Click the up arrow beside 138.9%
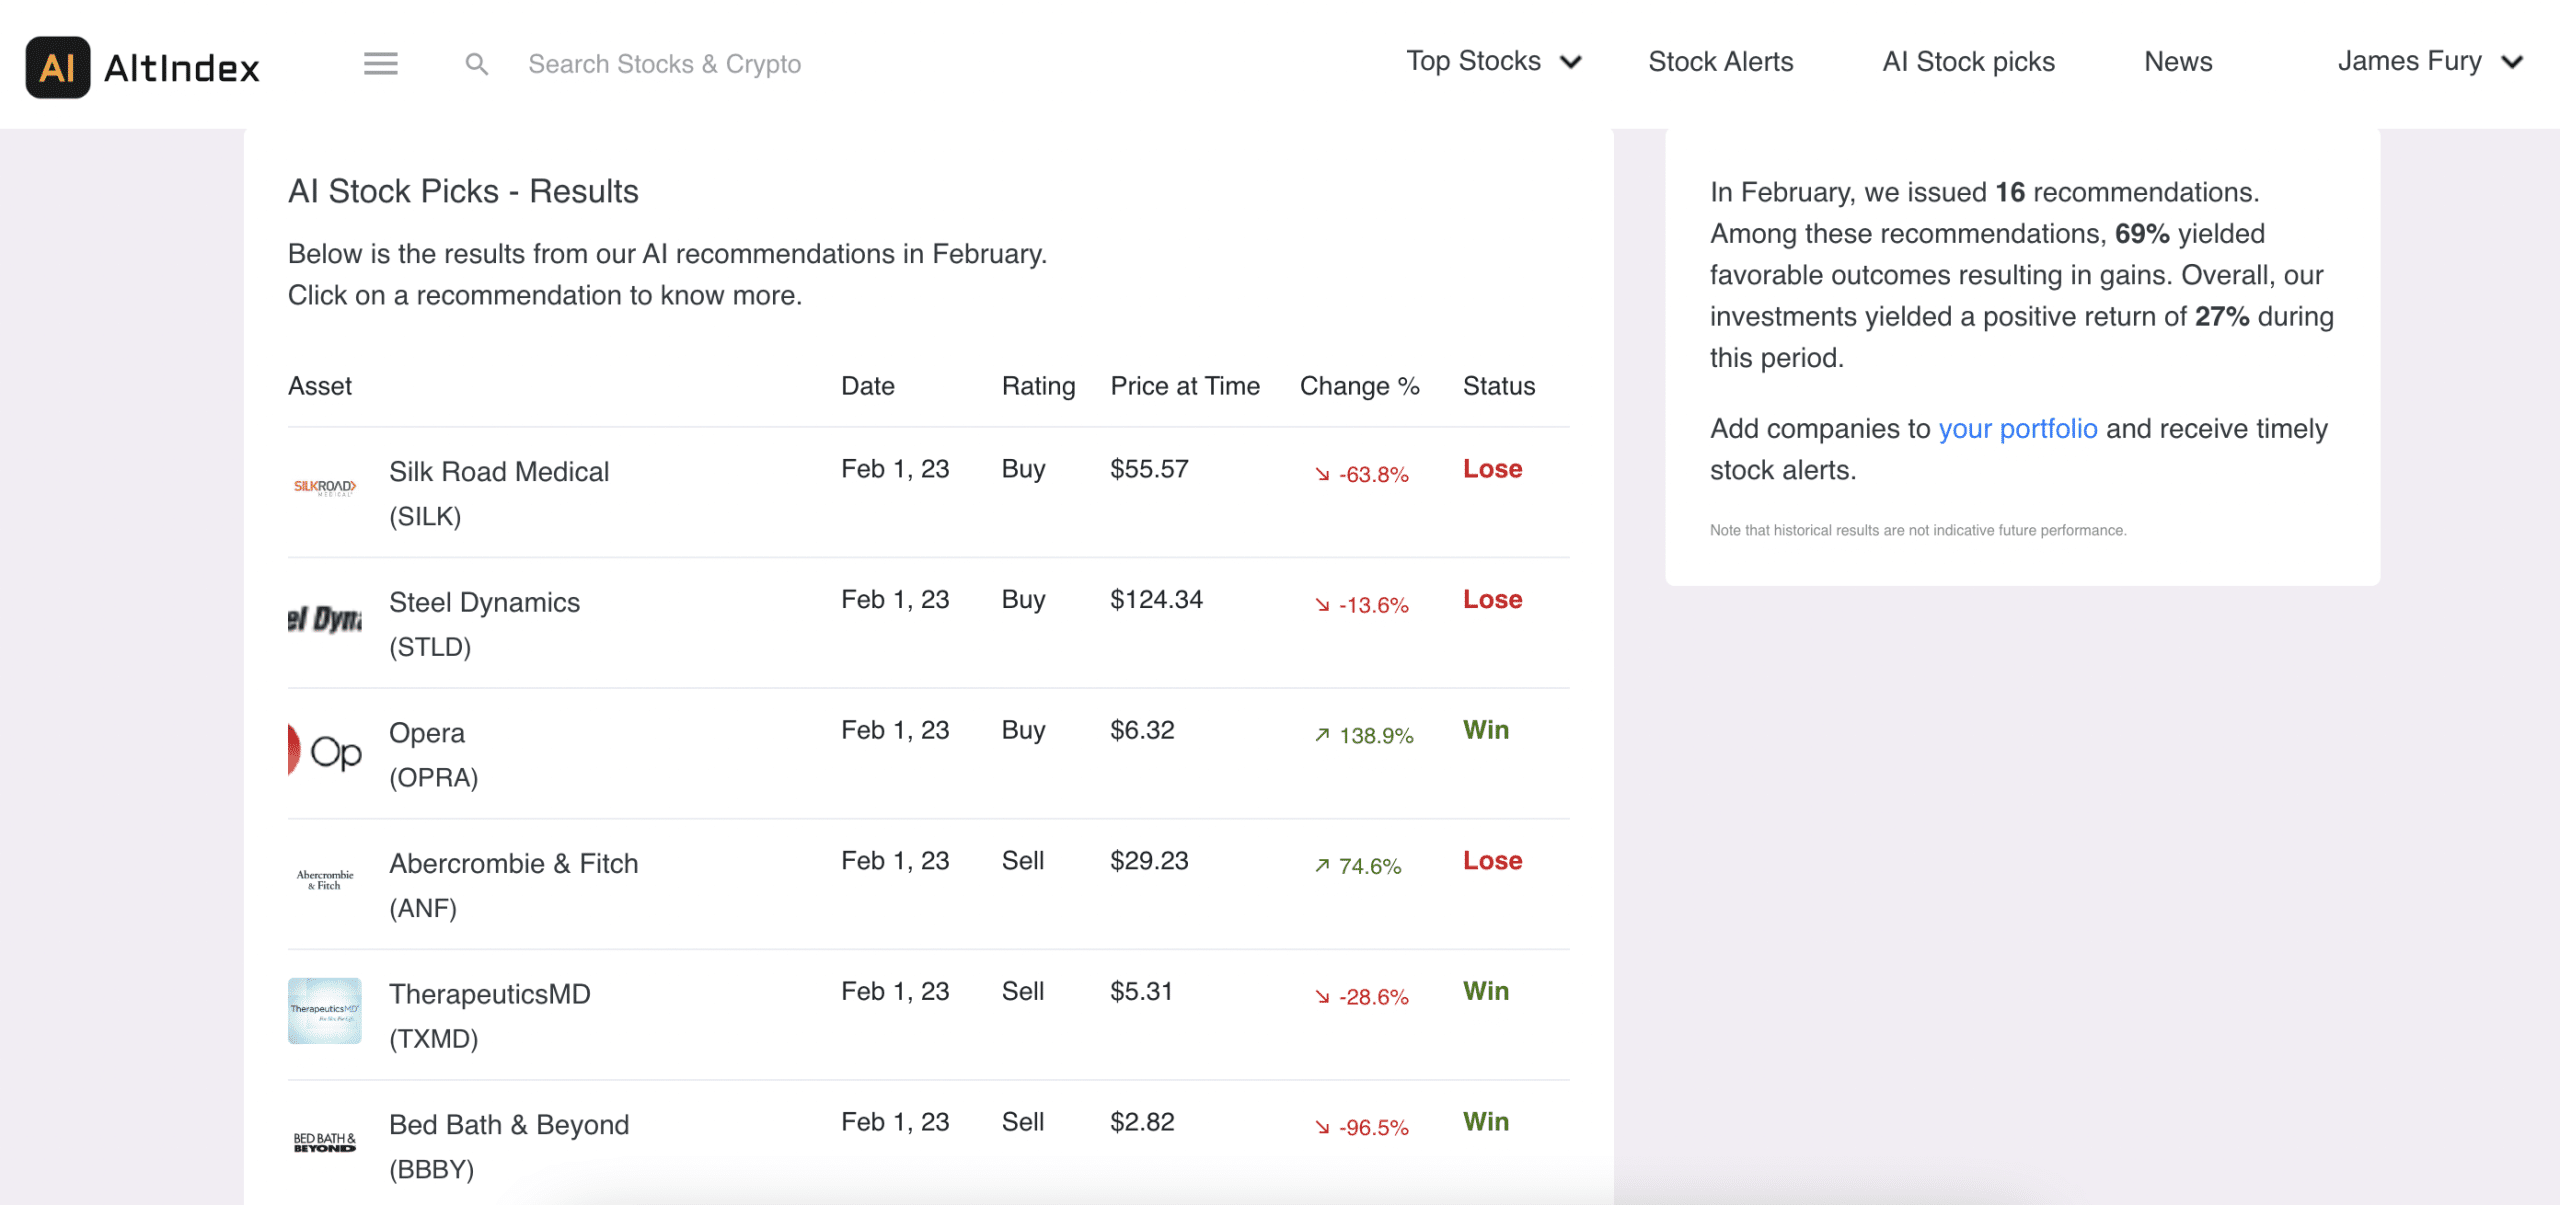Screen dimensions: 2560x1205 [1322, 735]
